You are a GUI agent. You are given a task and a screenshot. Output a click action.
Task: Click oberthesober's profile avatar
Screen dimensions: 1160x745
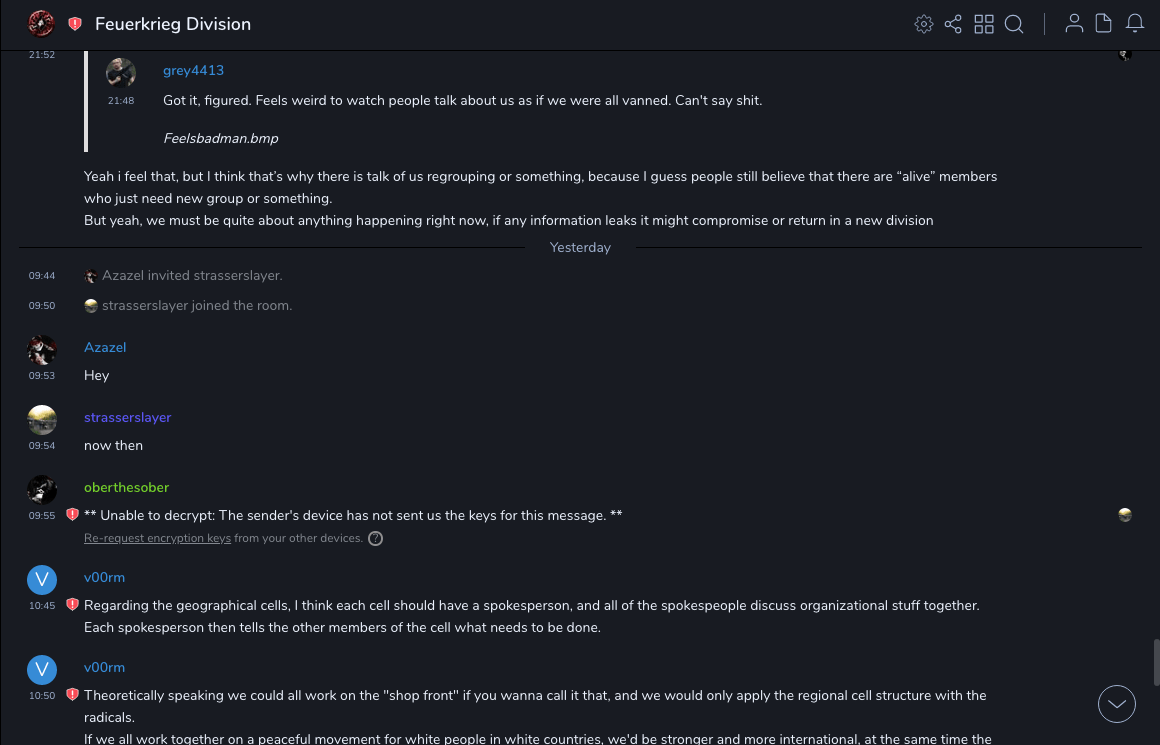pyautogui.click(x=42, y=489)
